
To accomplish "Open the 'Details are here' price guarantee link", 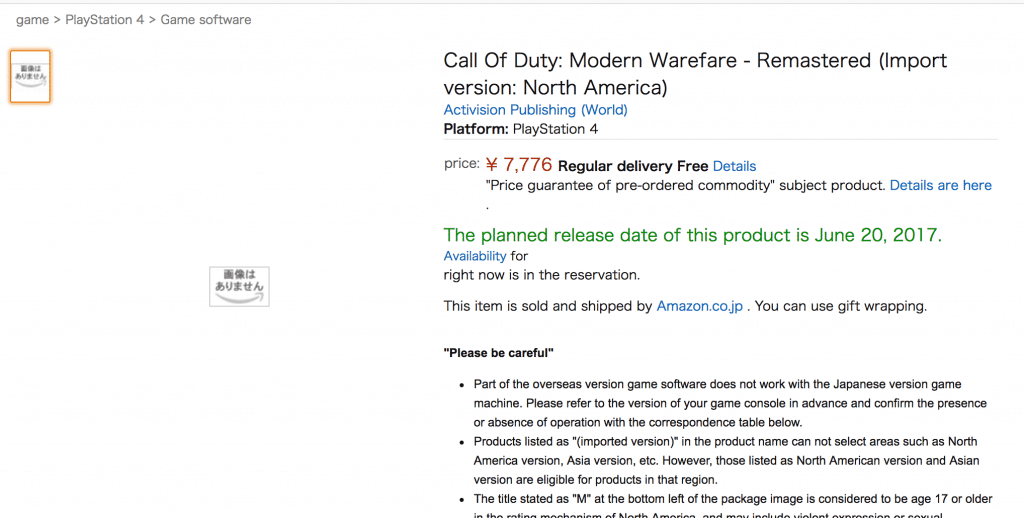I will (x=940, y=185).
